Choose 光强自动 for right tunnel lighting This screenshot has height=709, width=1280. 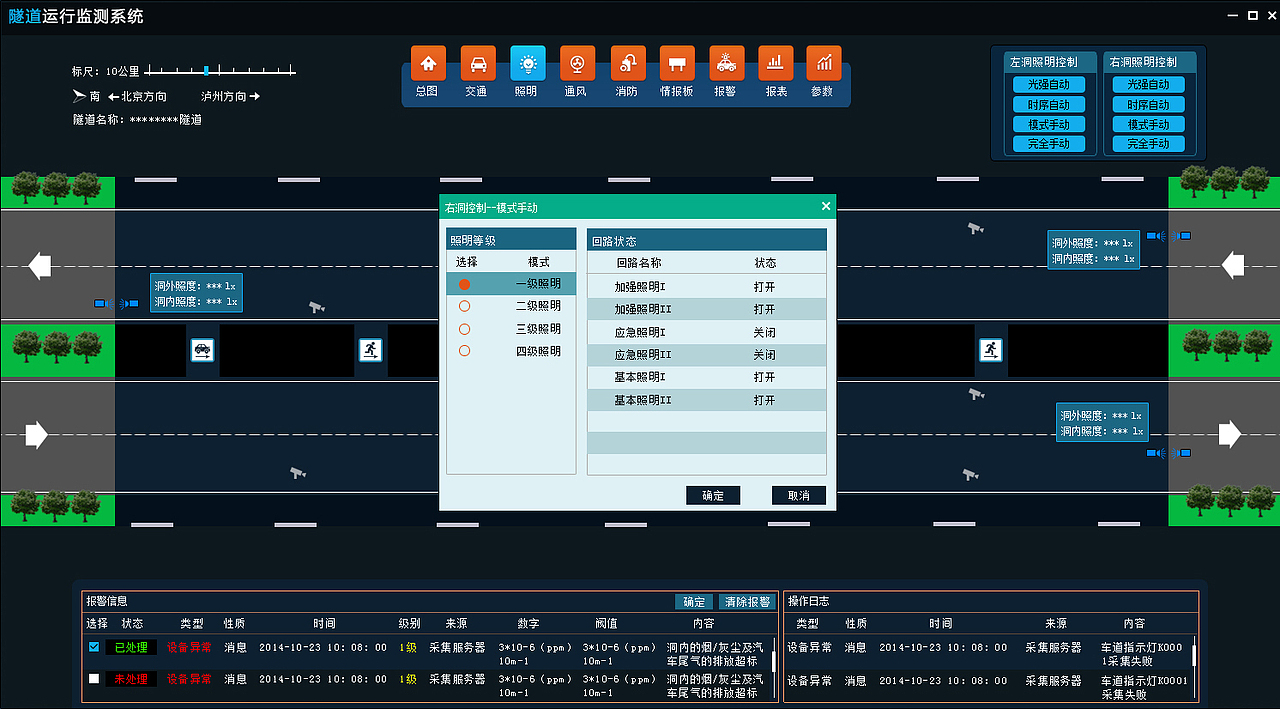(1148, 84)
